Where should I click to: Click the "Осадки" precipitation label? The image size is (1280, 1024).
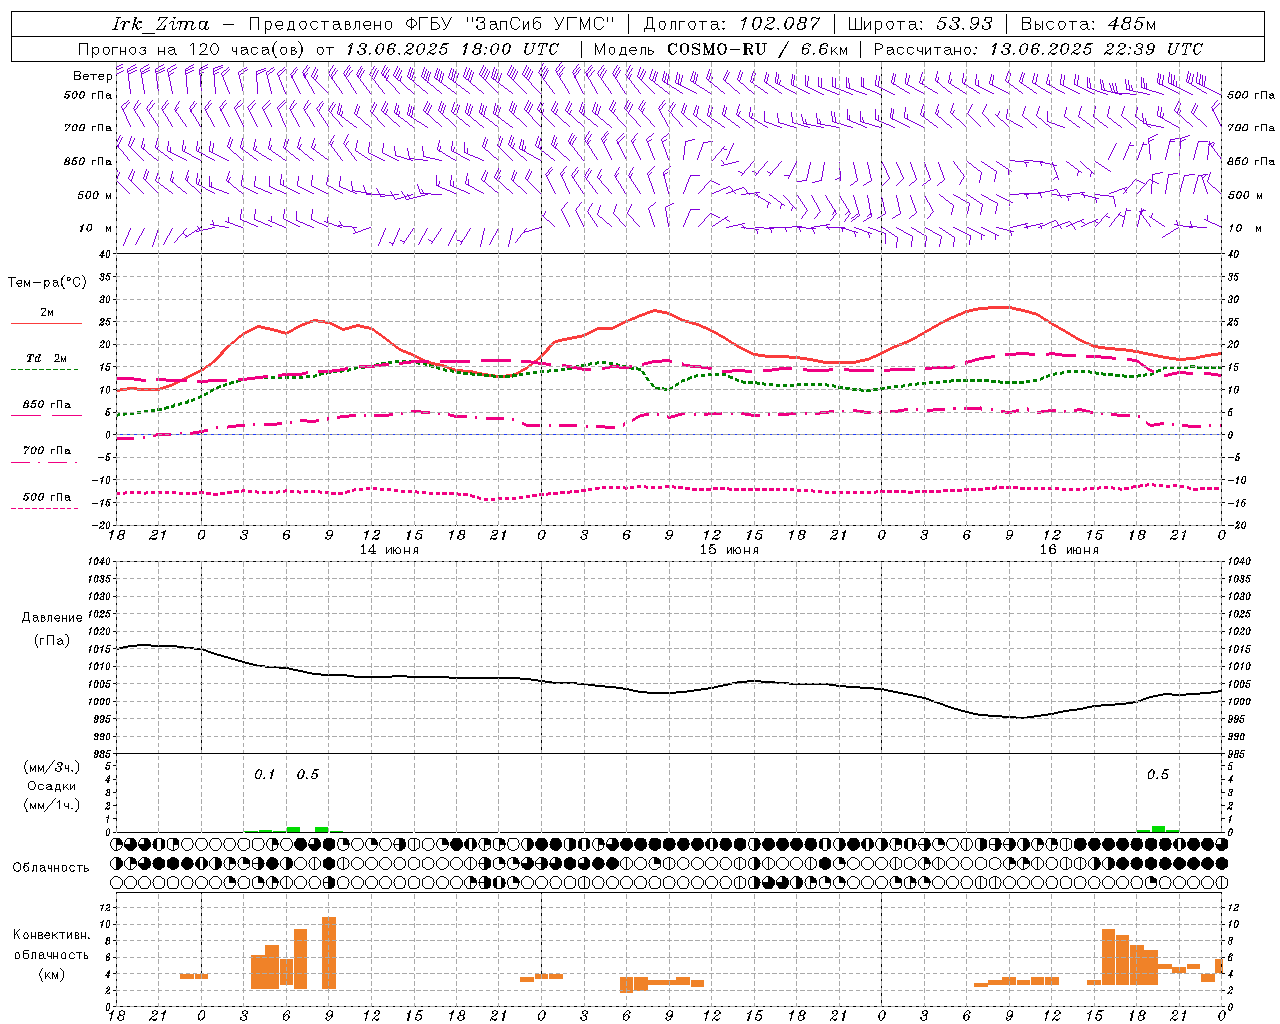coord(52,786)
